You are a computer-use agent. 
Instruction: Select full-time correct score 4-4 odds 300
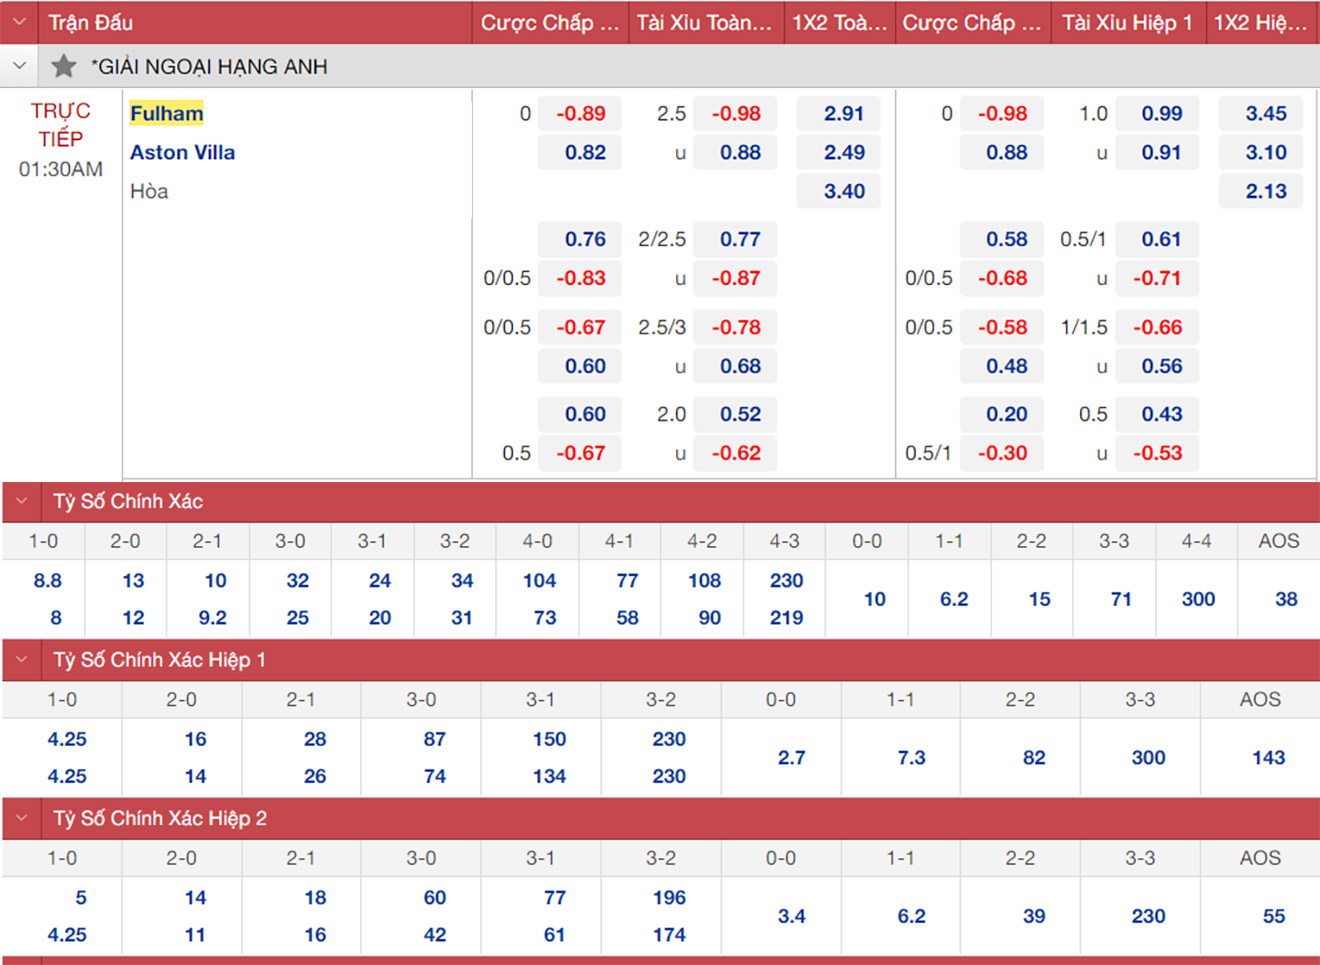pyautogui.click(x=1198, y=599)
